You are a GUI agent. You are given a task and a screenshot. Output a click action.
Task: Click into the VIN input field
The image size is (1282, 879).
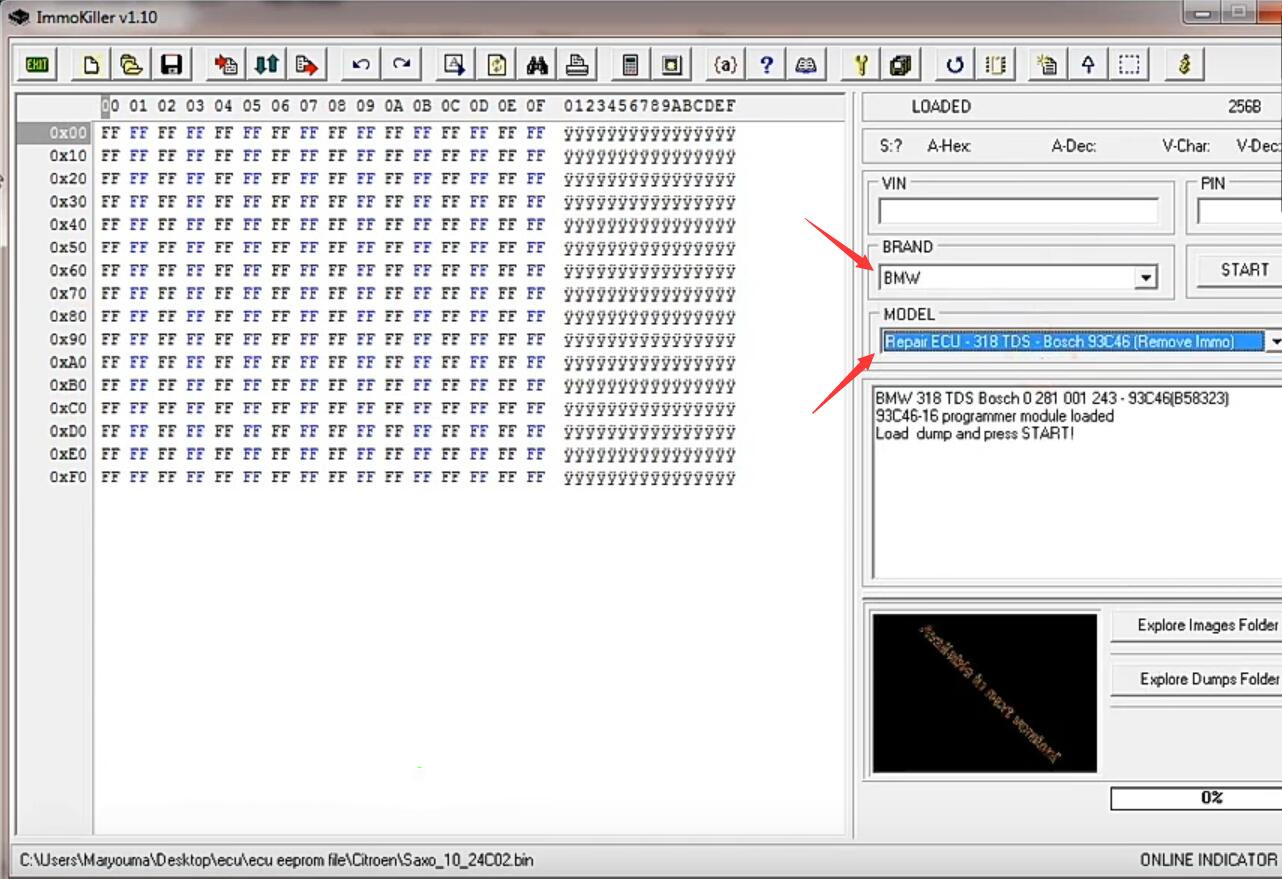point(1018,211)
